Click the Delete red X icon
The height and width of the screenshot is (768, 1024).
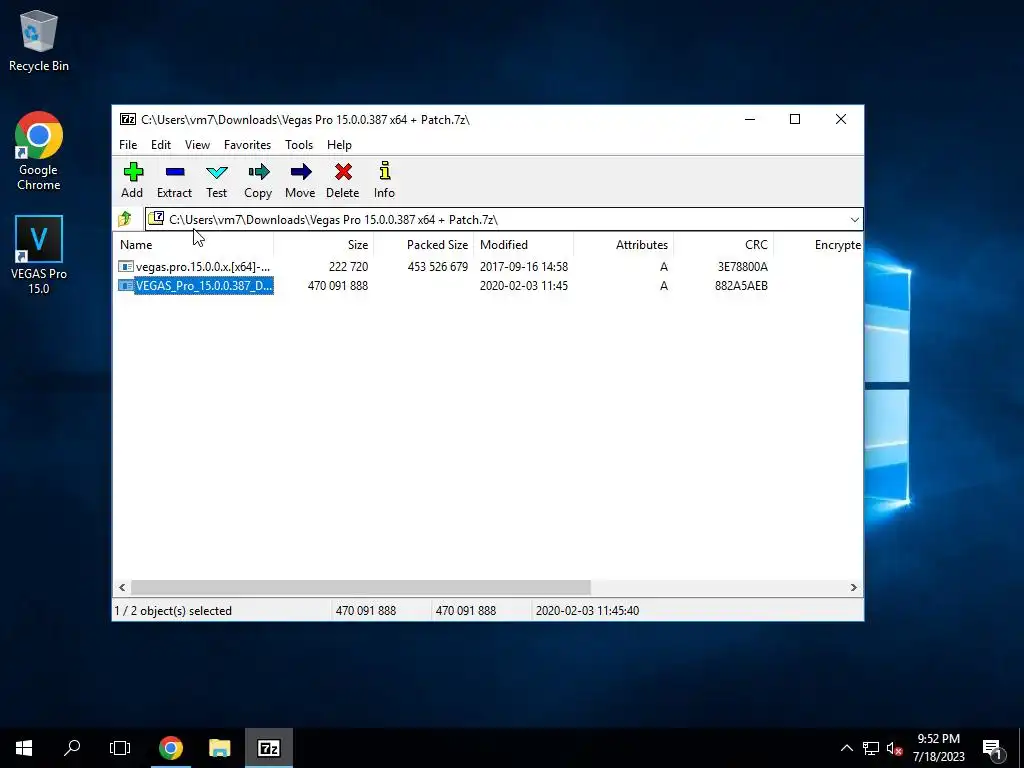[343, 172]
